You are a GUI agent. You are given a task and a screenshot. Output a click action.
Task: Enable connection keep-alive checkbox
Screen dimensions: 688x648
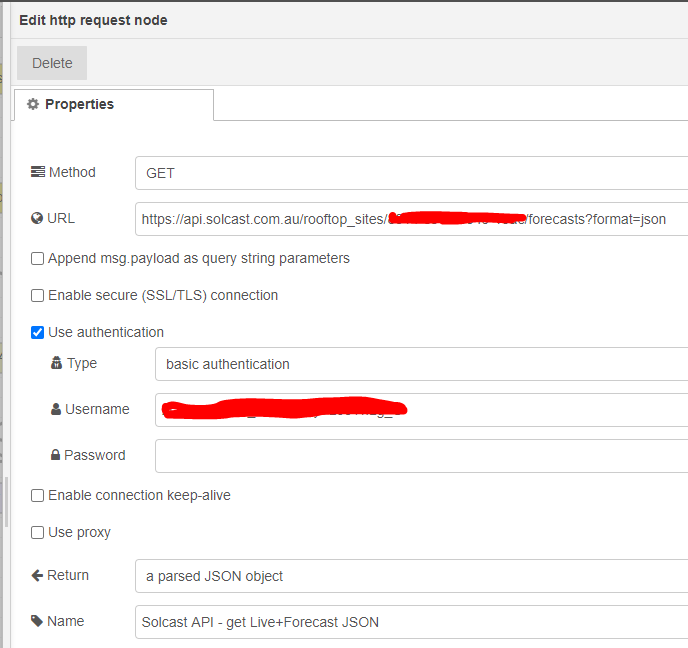38,495
